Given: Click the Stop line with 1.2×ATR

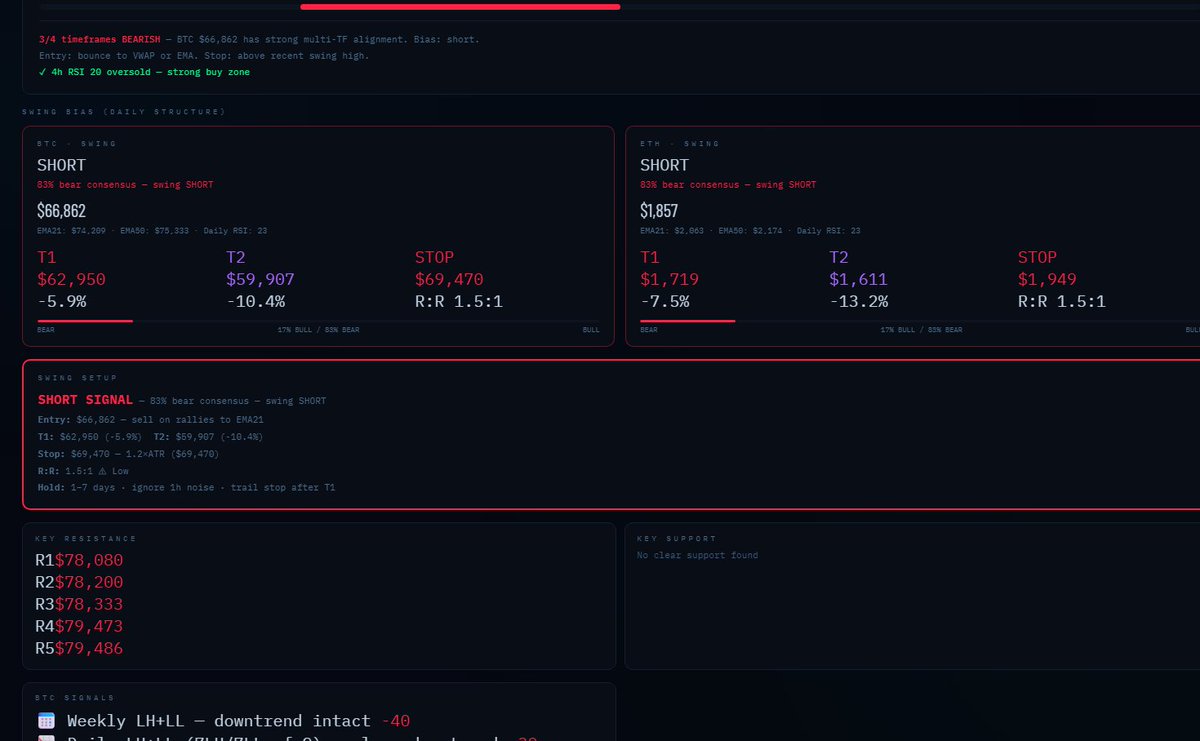Looking at the screenshot, I should point(128,454).
